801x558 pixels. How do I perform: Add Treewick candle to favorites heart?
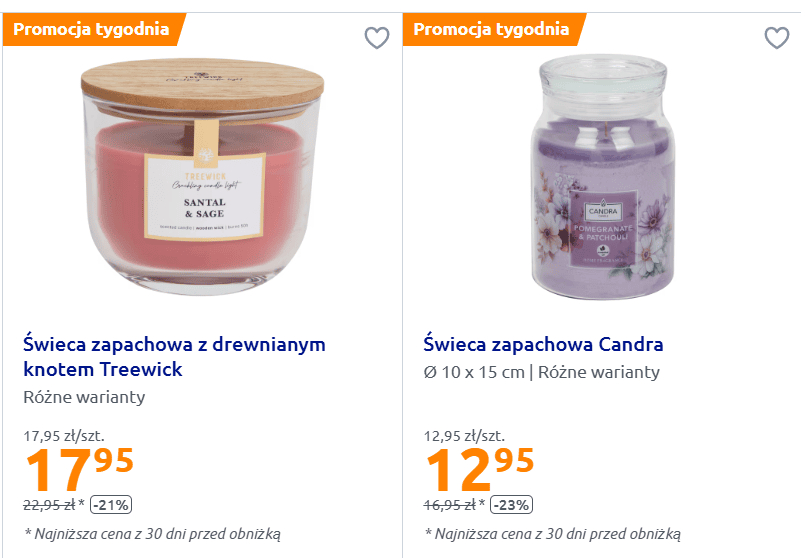coord(376,38)
